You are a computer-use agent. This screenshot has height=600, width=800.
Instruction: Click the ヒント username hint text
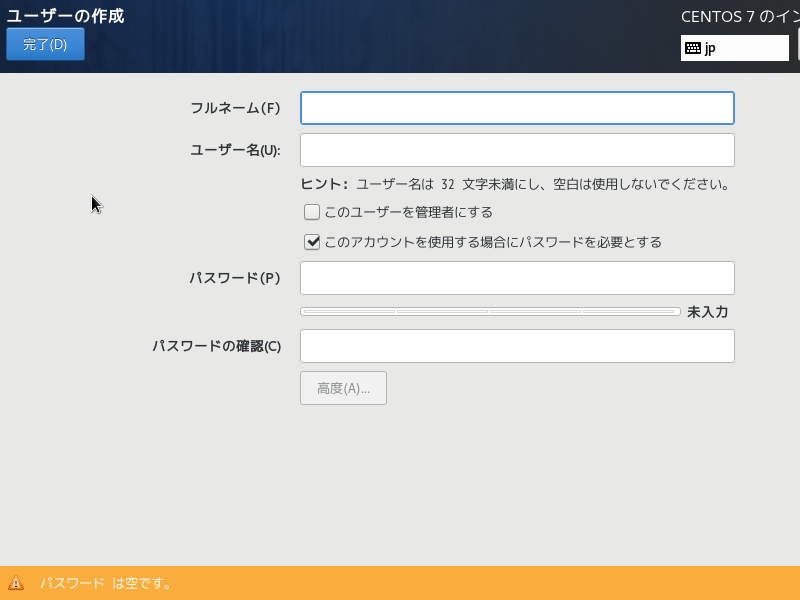514,184
